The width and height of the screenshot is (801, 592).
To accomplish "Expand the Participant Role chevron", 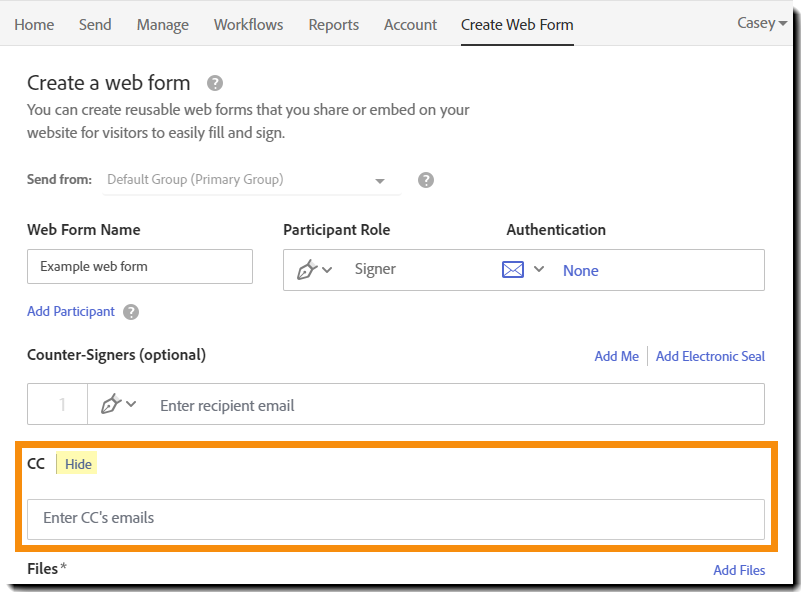I will [x=328, y=270].
